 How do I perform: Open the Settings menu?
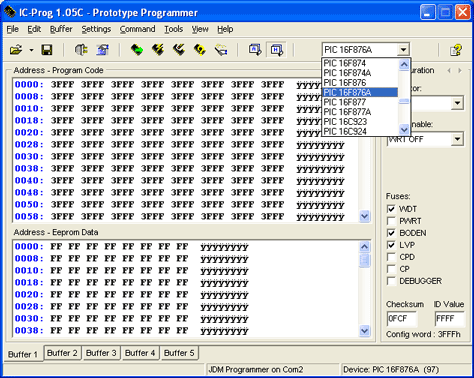click(x=96, y=29)
